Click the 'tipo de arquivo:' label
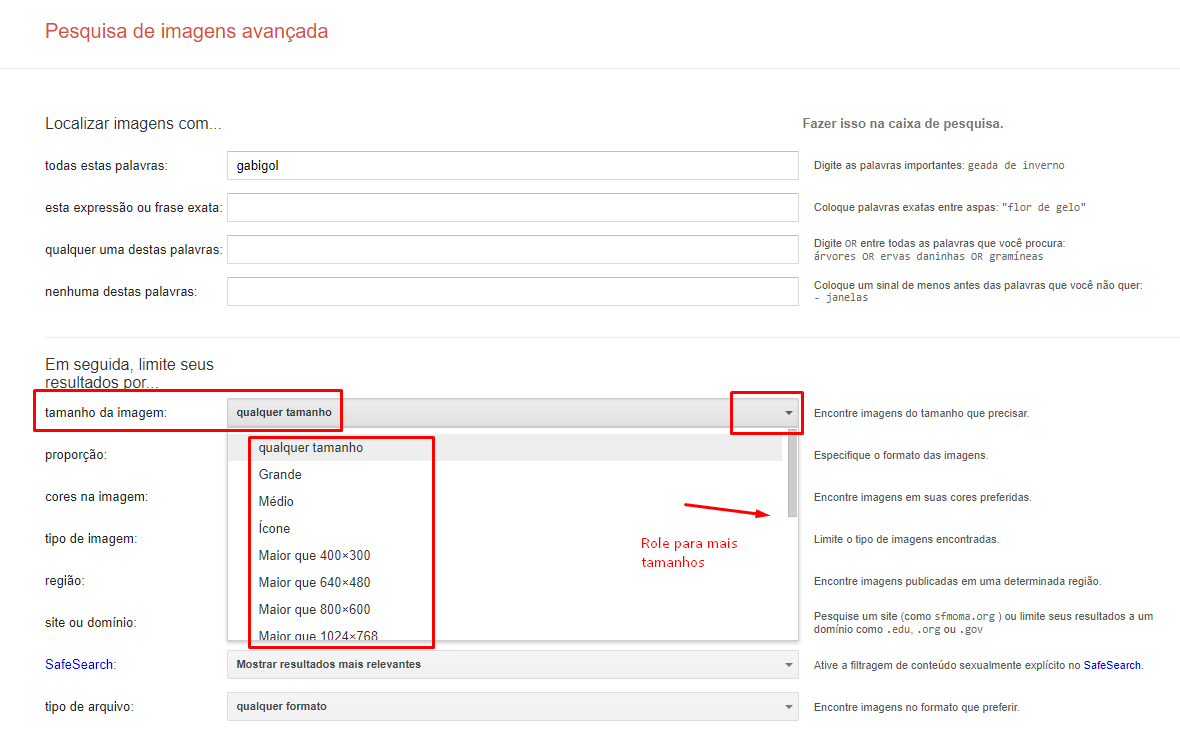This screenshot has width=1180, height=731. click(90, 707)
